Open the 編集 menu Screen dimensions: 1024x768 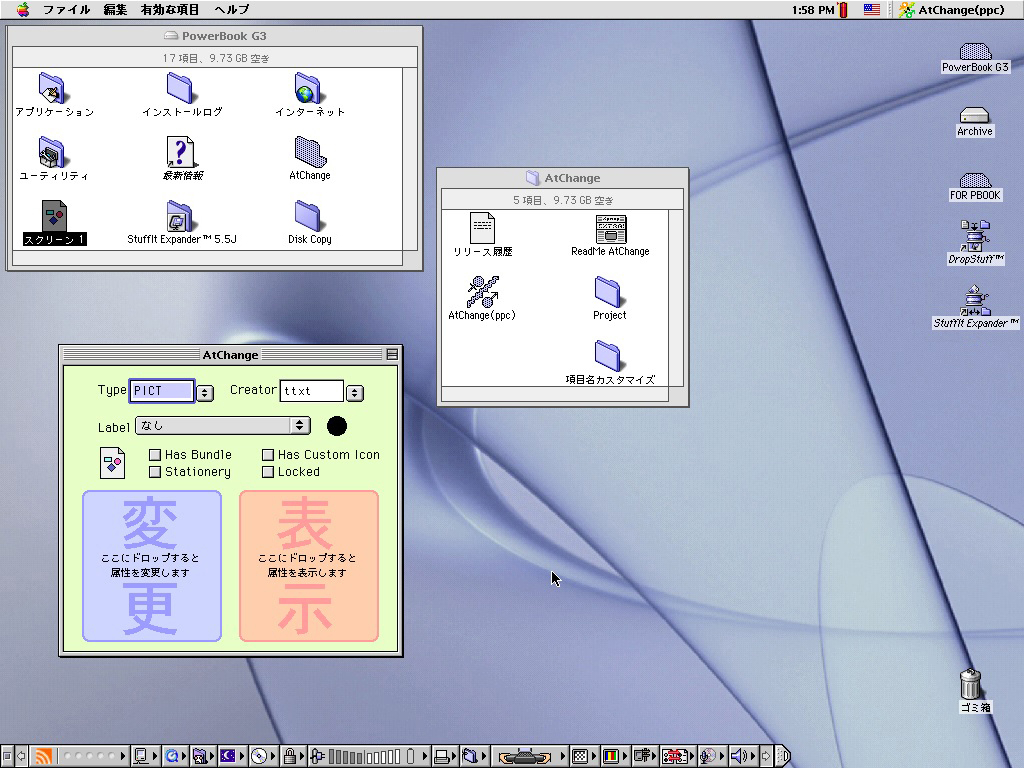tap(115, 10)
